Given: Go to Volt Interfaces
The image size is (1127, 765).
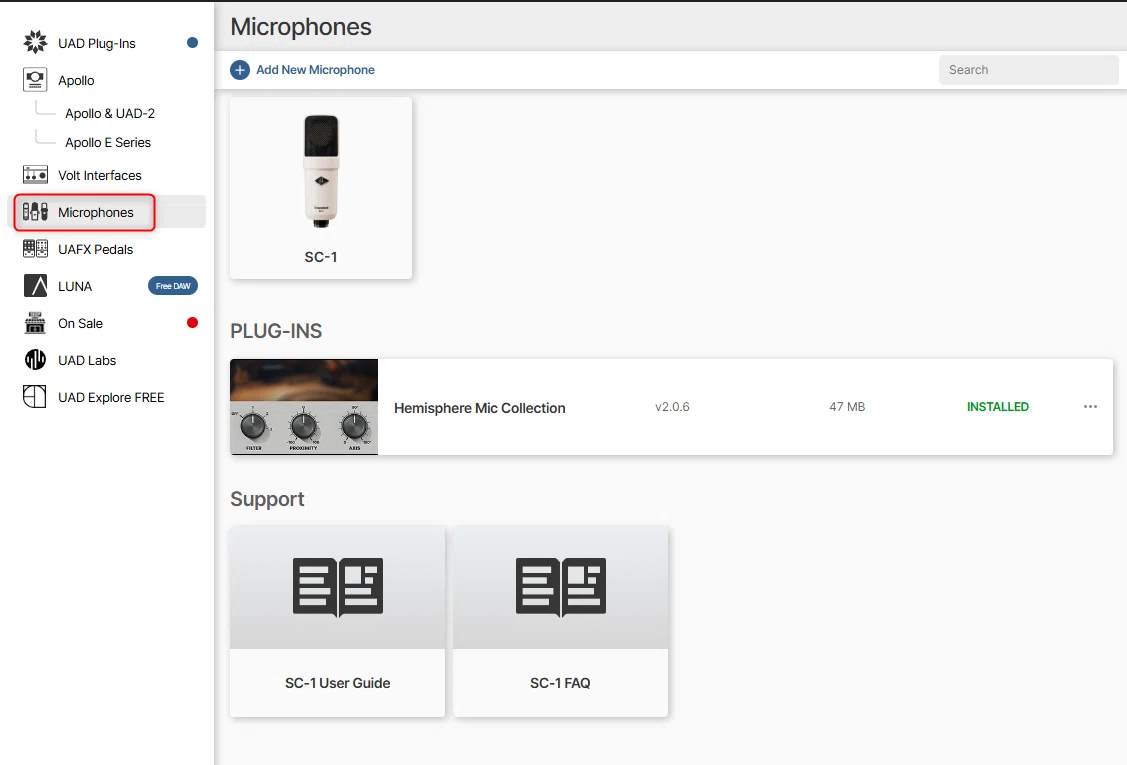Looking at the screenshot, I should 100,175.
